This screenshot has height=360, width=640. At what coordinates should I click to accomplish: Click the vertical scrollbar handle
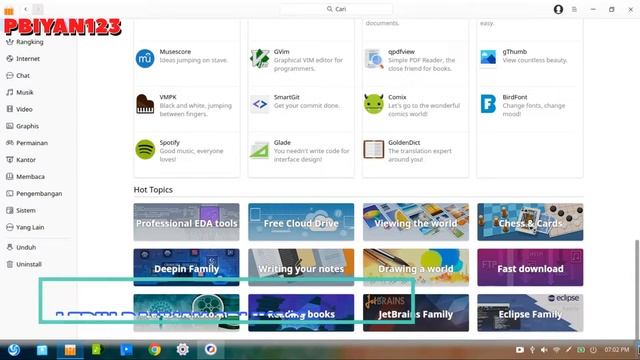point(636,289)
